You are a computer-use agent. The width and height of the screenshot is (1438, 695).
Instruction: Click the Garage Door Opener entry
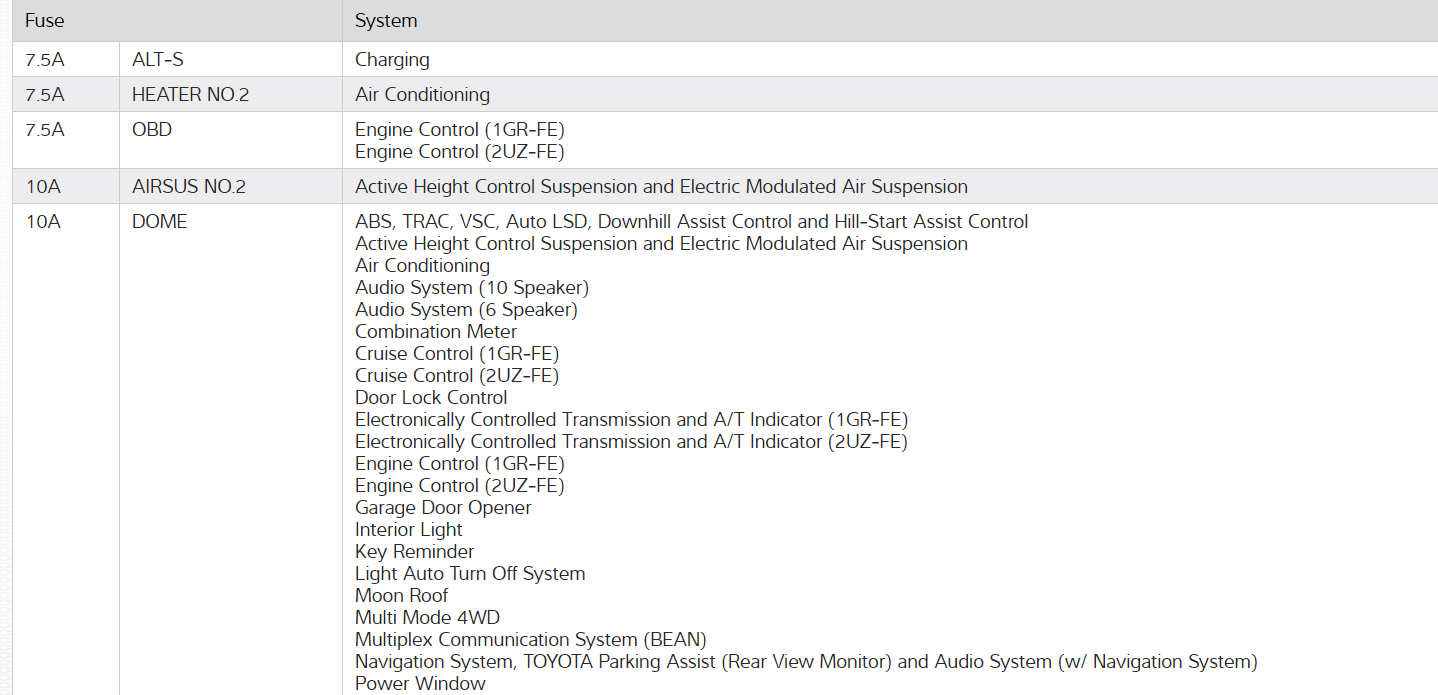click(443, 508)
